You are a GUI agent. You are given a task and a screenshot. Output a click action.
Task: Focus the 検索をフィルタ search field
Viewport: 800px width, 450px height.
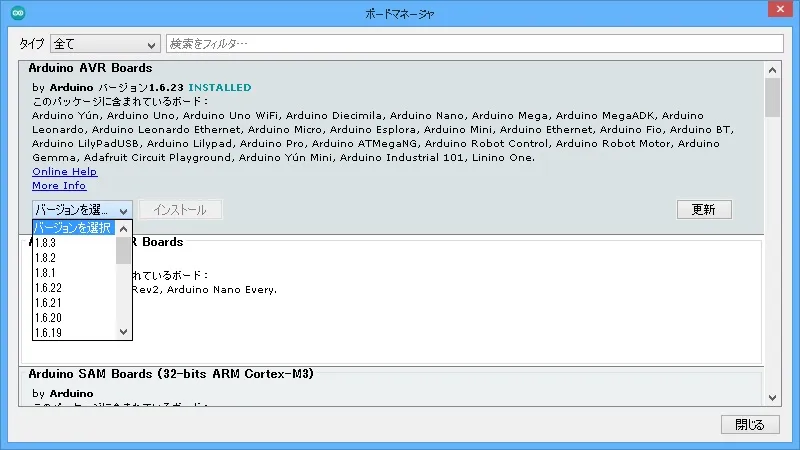coord(474,44)
